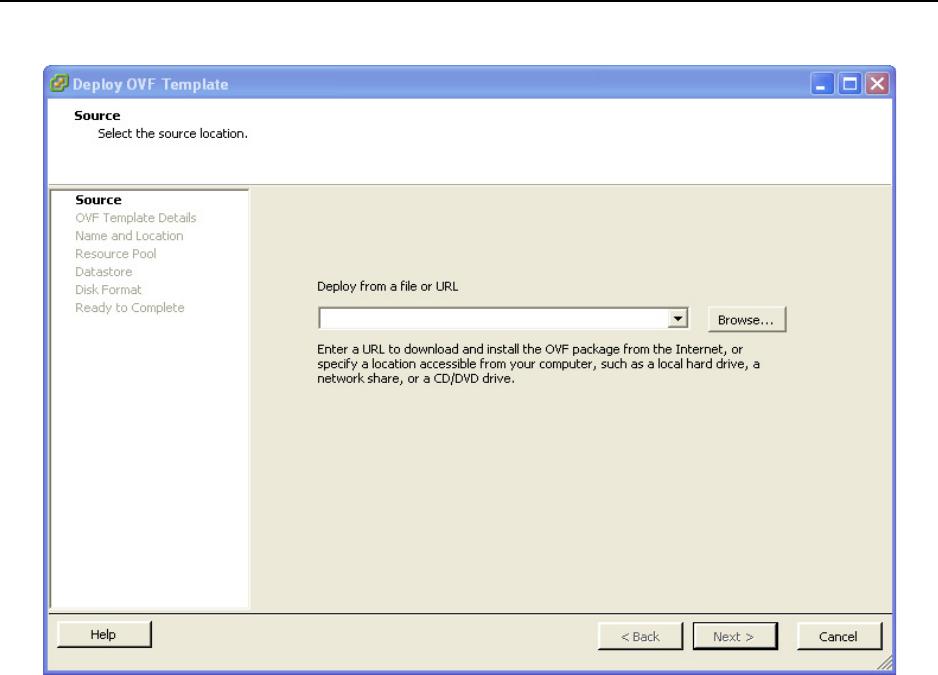Image resolution: width=938 pixels, height=675 pixels.
Task: Click the bold Source page heading
Action: coord(97,115)
